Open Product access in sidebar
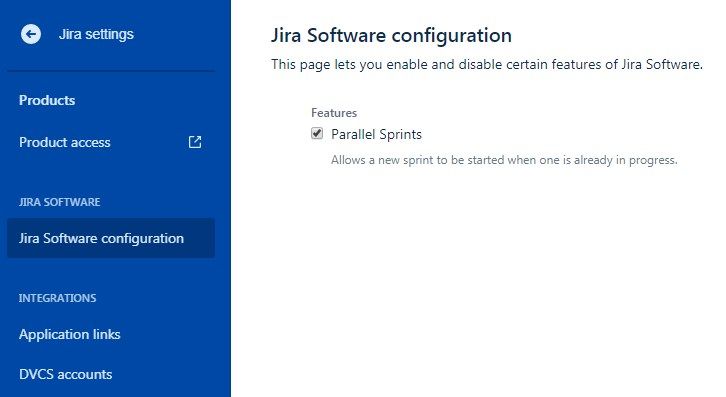Viewport: 726px width, 397px height. (x=65, y=142)
